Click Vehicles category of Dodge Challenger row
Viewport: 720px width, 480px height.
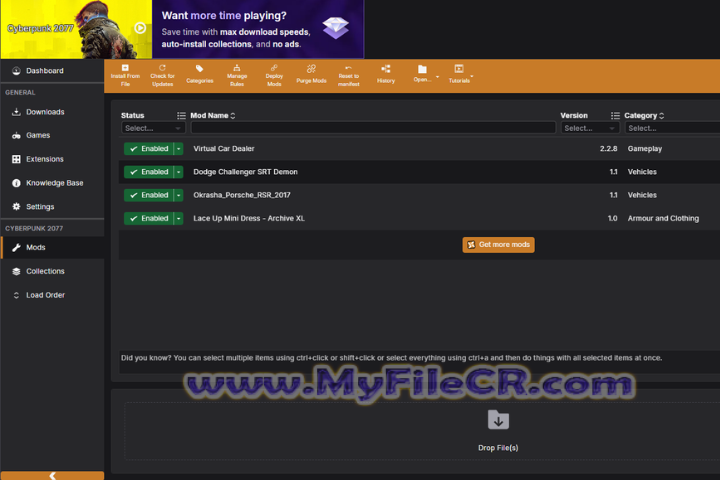coord(642,172)
